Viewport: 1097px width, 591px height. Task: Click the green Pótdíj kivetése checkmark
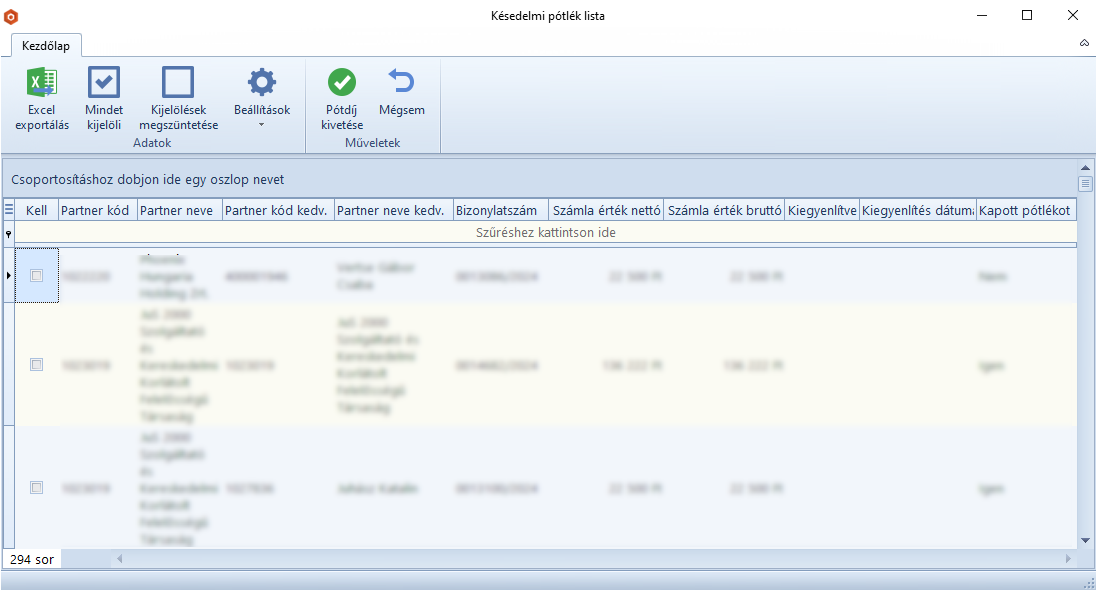342,83
